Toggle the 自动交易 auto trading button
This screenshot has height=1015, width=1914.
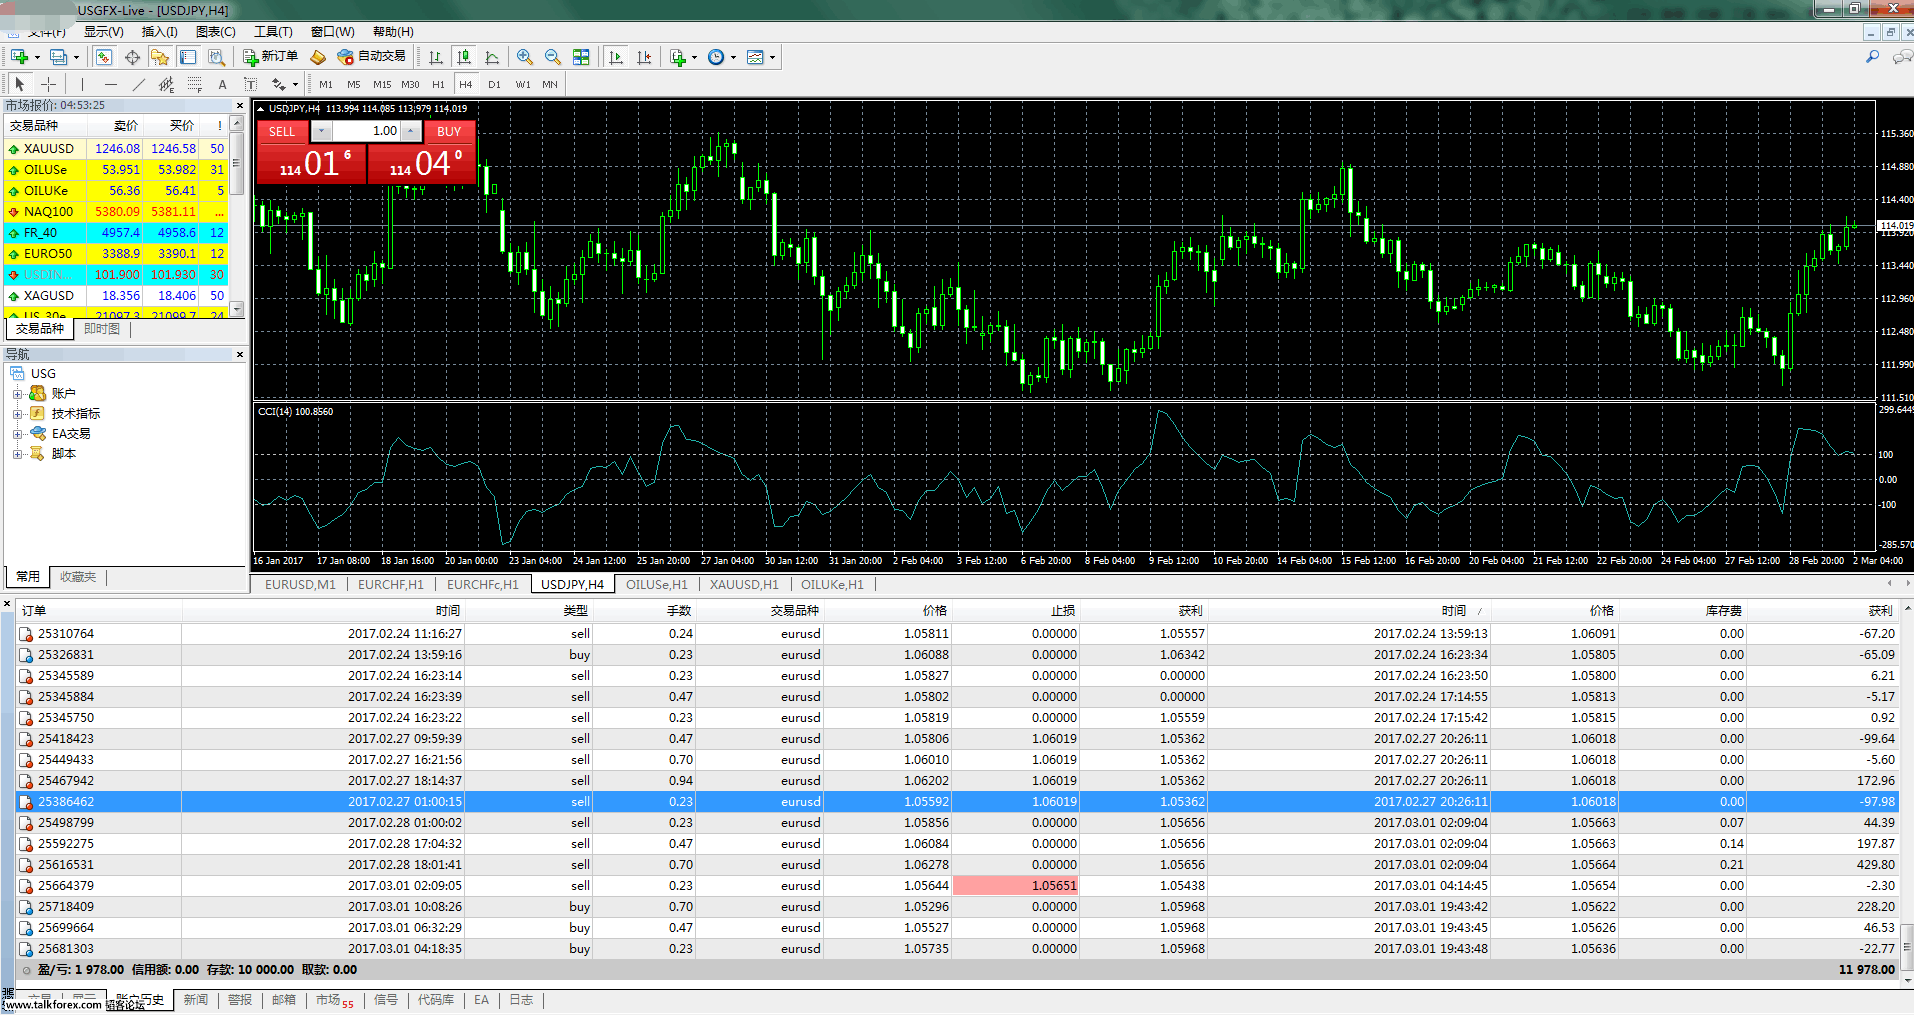pyautogui.click(x=372, y=57)
